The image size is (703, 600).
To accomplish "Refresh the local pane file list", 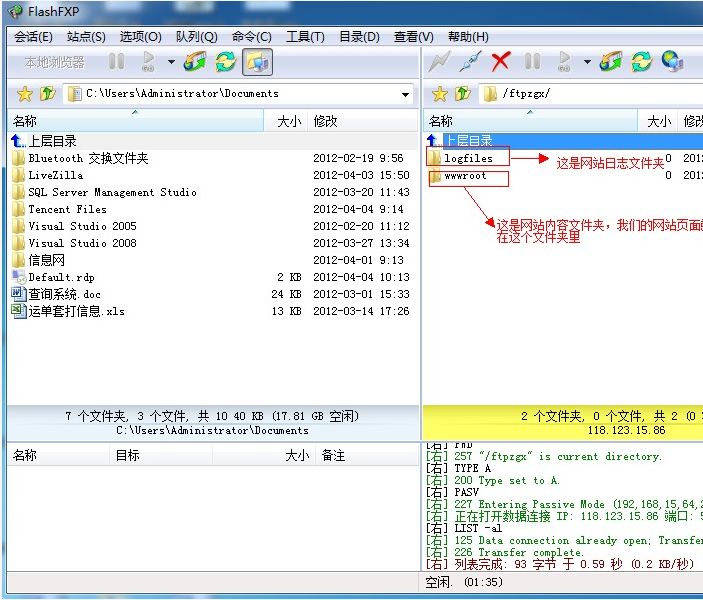I will 225,62.
